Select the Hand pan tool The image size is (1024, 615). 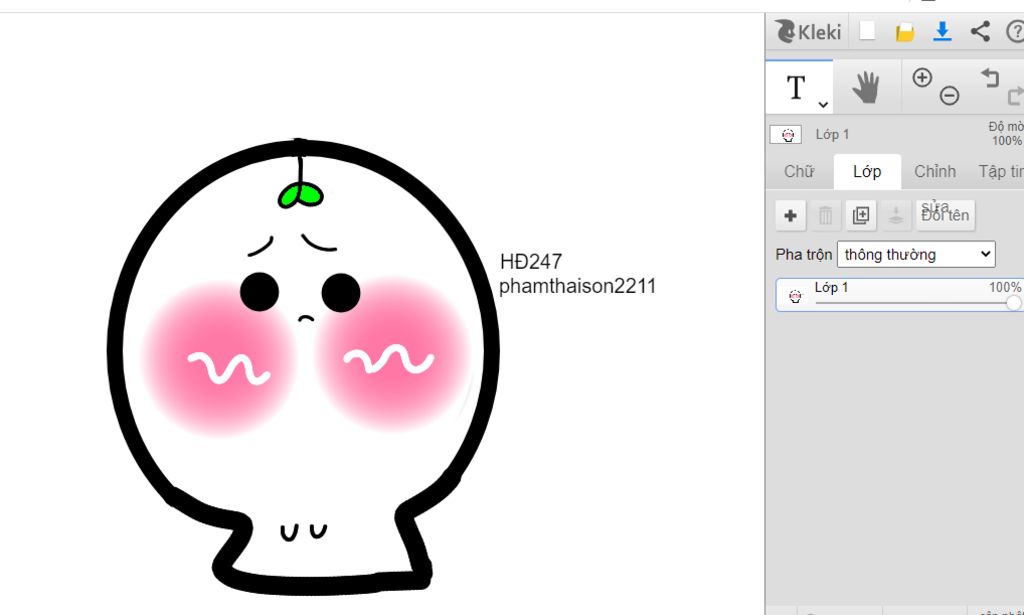click(x=867, y=87)
